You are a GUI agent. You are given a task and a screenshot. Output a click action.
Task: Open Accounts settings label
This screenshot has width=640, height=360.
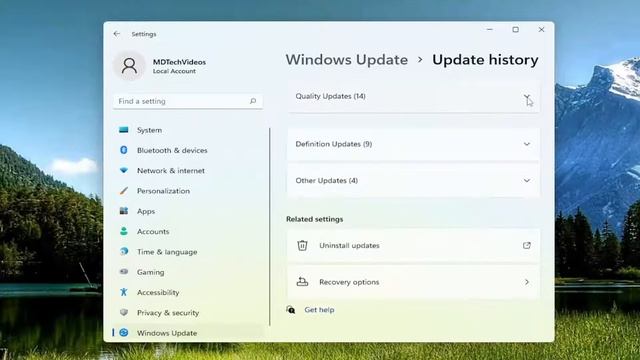(153, 231)
